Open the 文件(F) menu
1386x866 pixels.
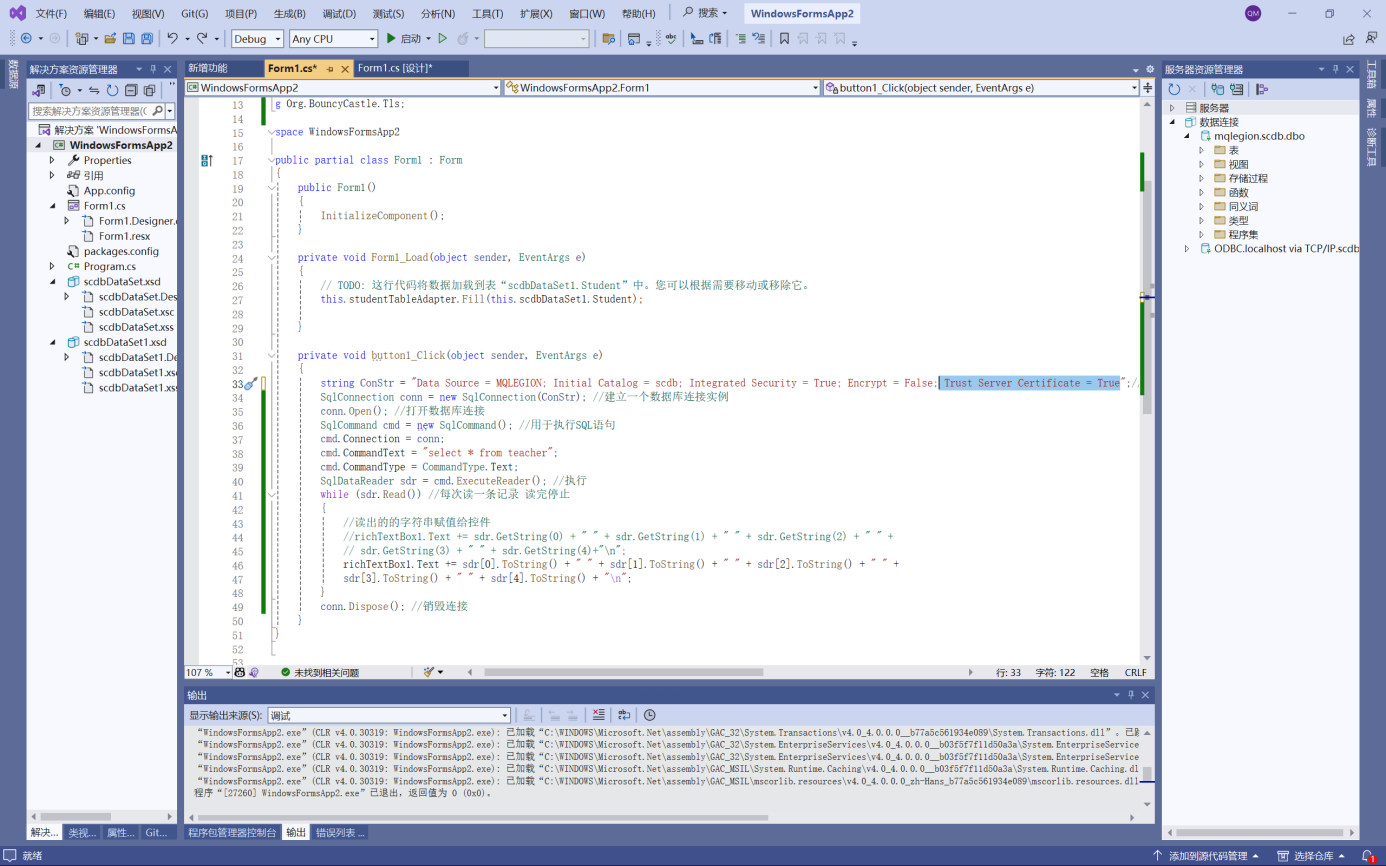[x=51, y=13]
